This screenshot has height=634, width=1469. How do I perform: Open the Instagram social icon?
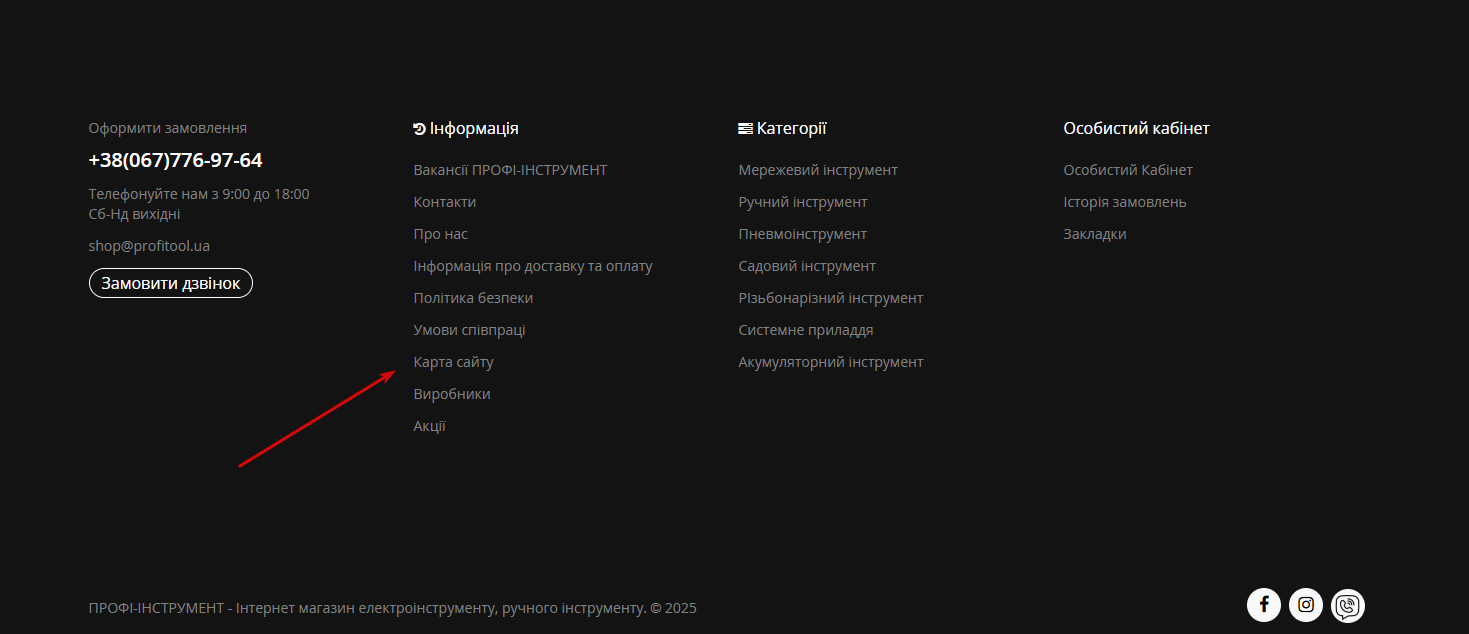(1306, 605)
